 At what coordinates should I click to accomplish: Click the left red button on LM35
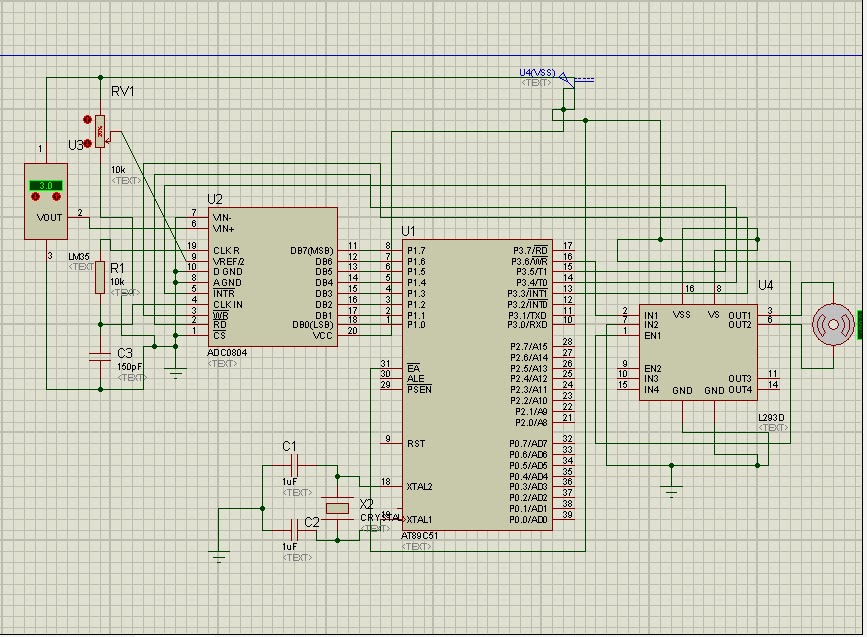coord(36,197)
